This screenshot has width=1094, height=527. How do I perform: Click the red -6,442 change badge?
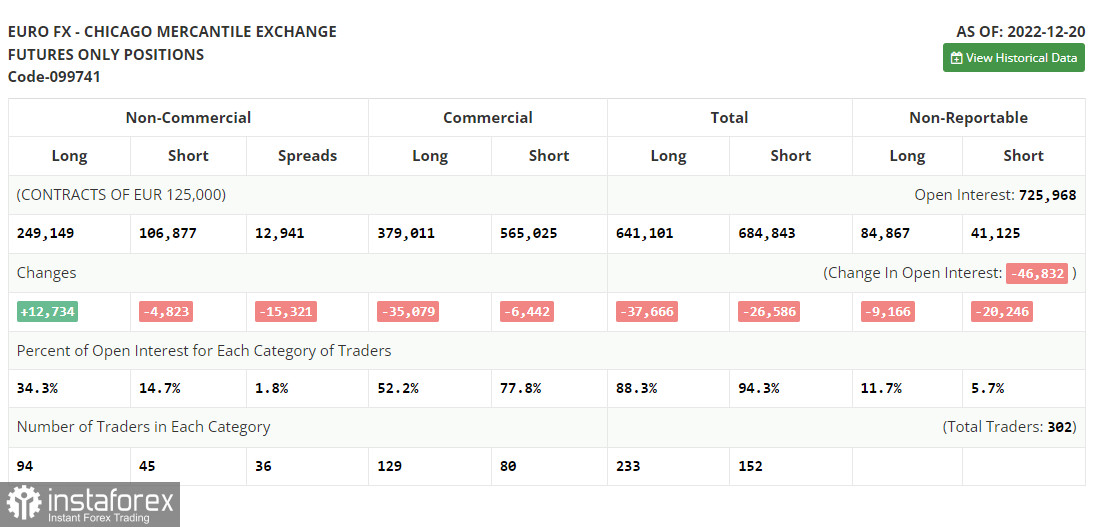tap(527, 312)
